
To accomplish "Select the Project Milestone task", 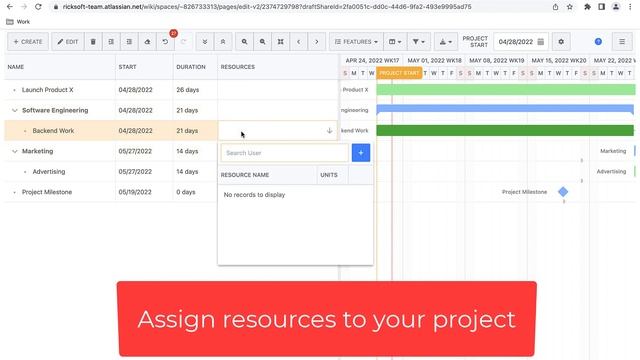I will click(47, 192).
